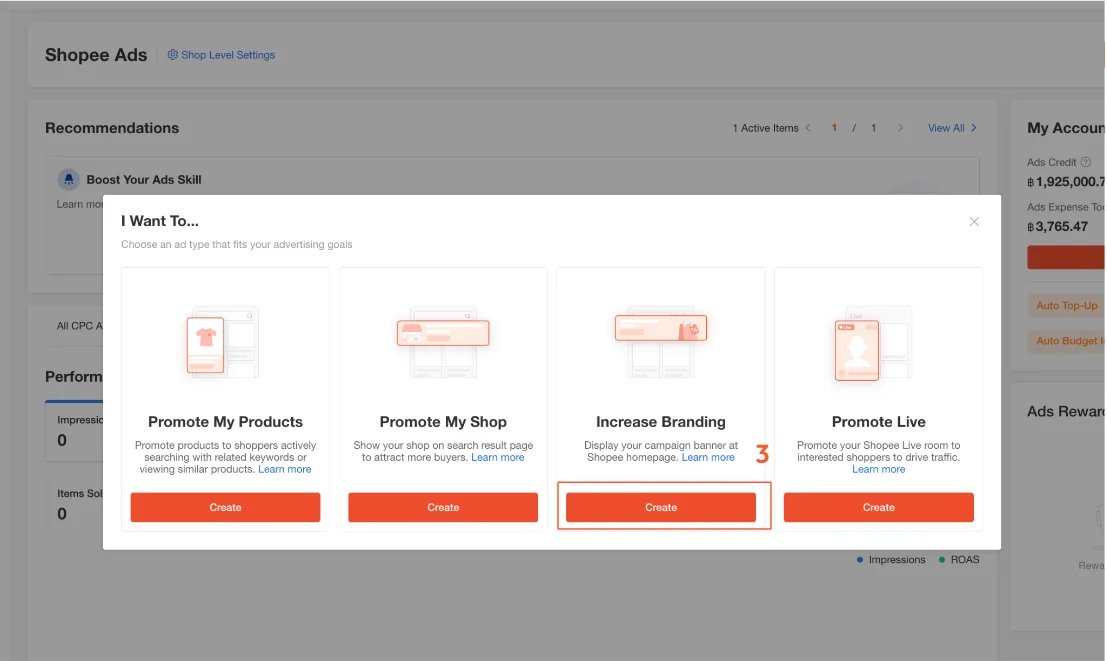Click the Promote Live heading
Screen dimensions: 1107x661
878,422
